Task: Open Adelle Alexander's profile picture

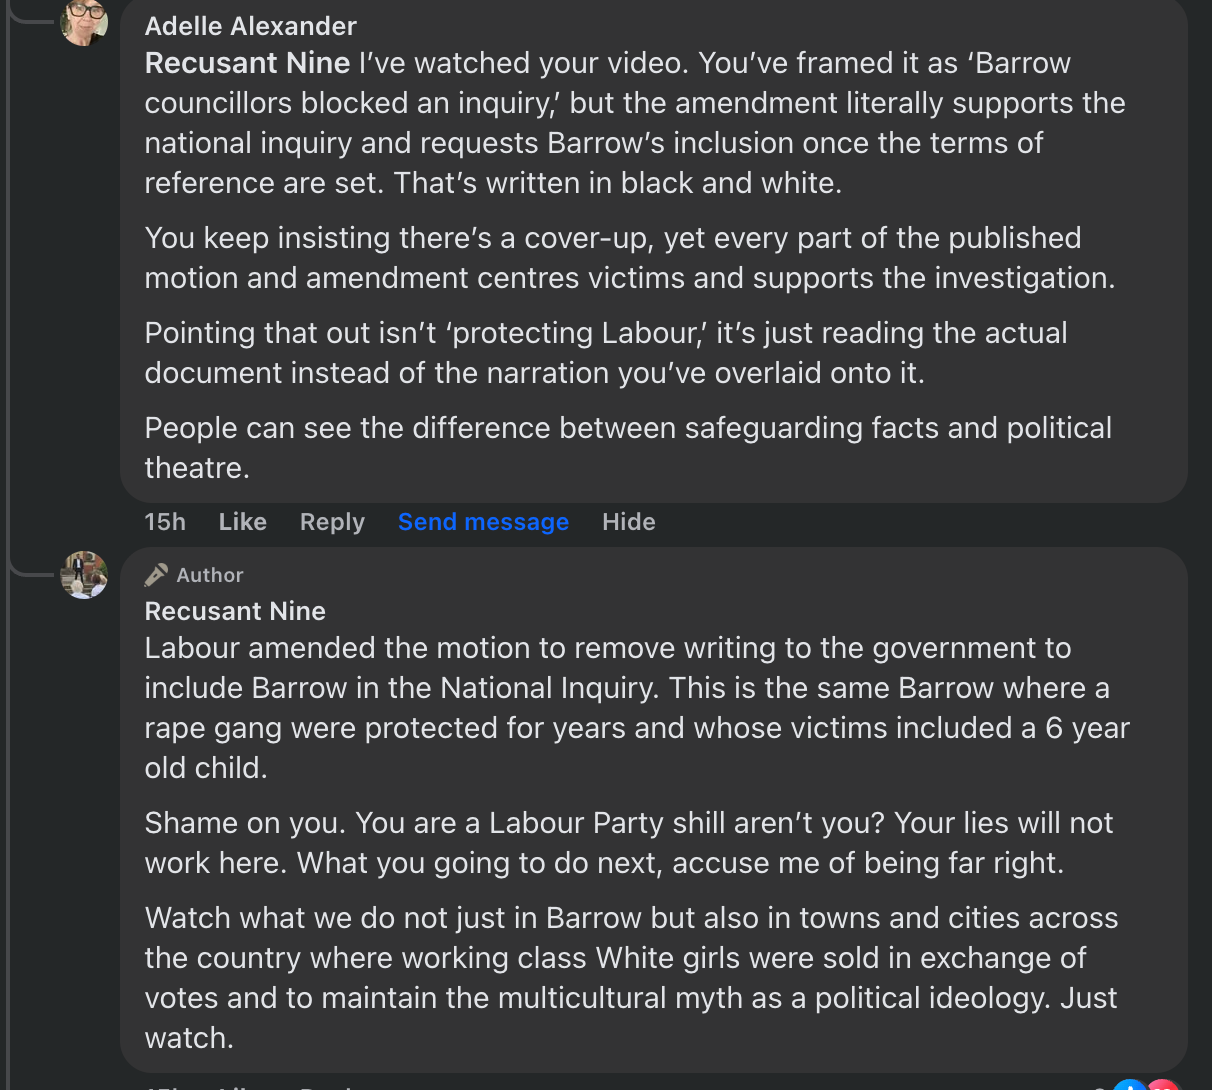Action: [84, 22]
